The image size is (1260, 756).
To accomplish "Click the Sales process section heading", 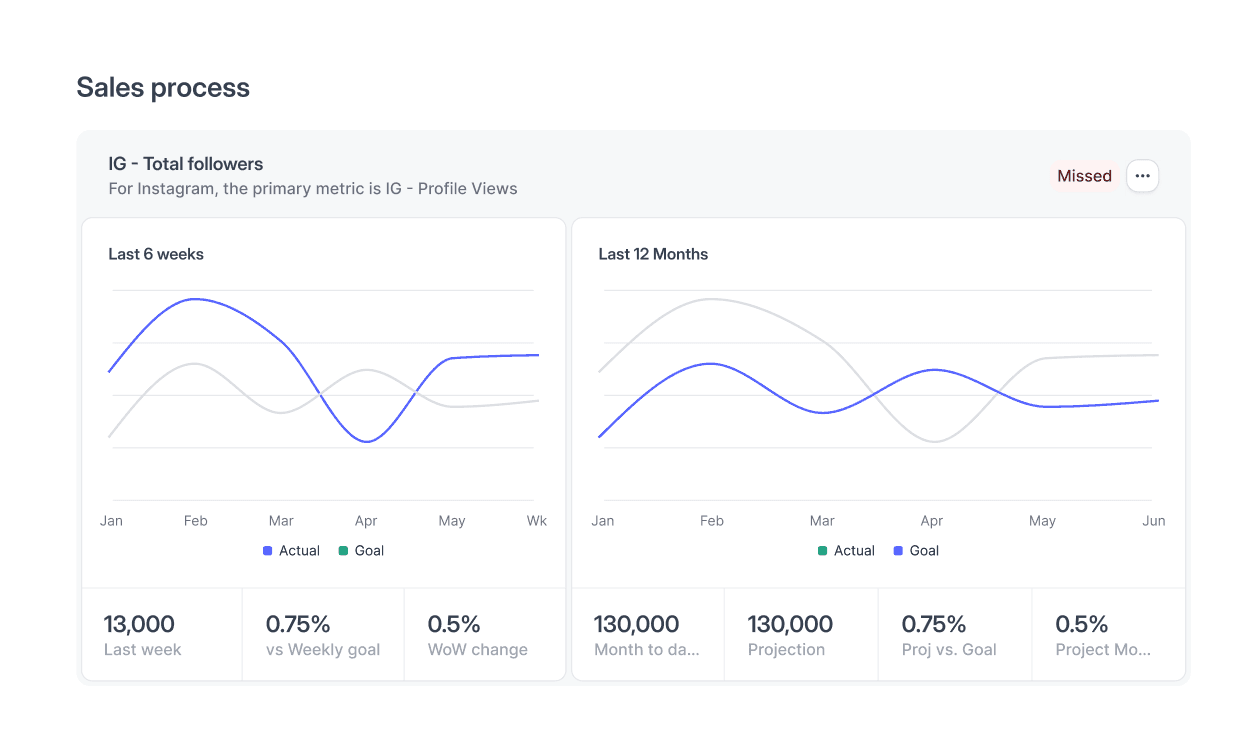I will click(163, 88).
